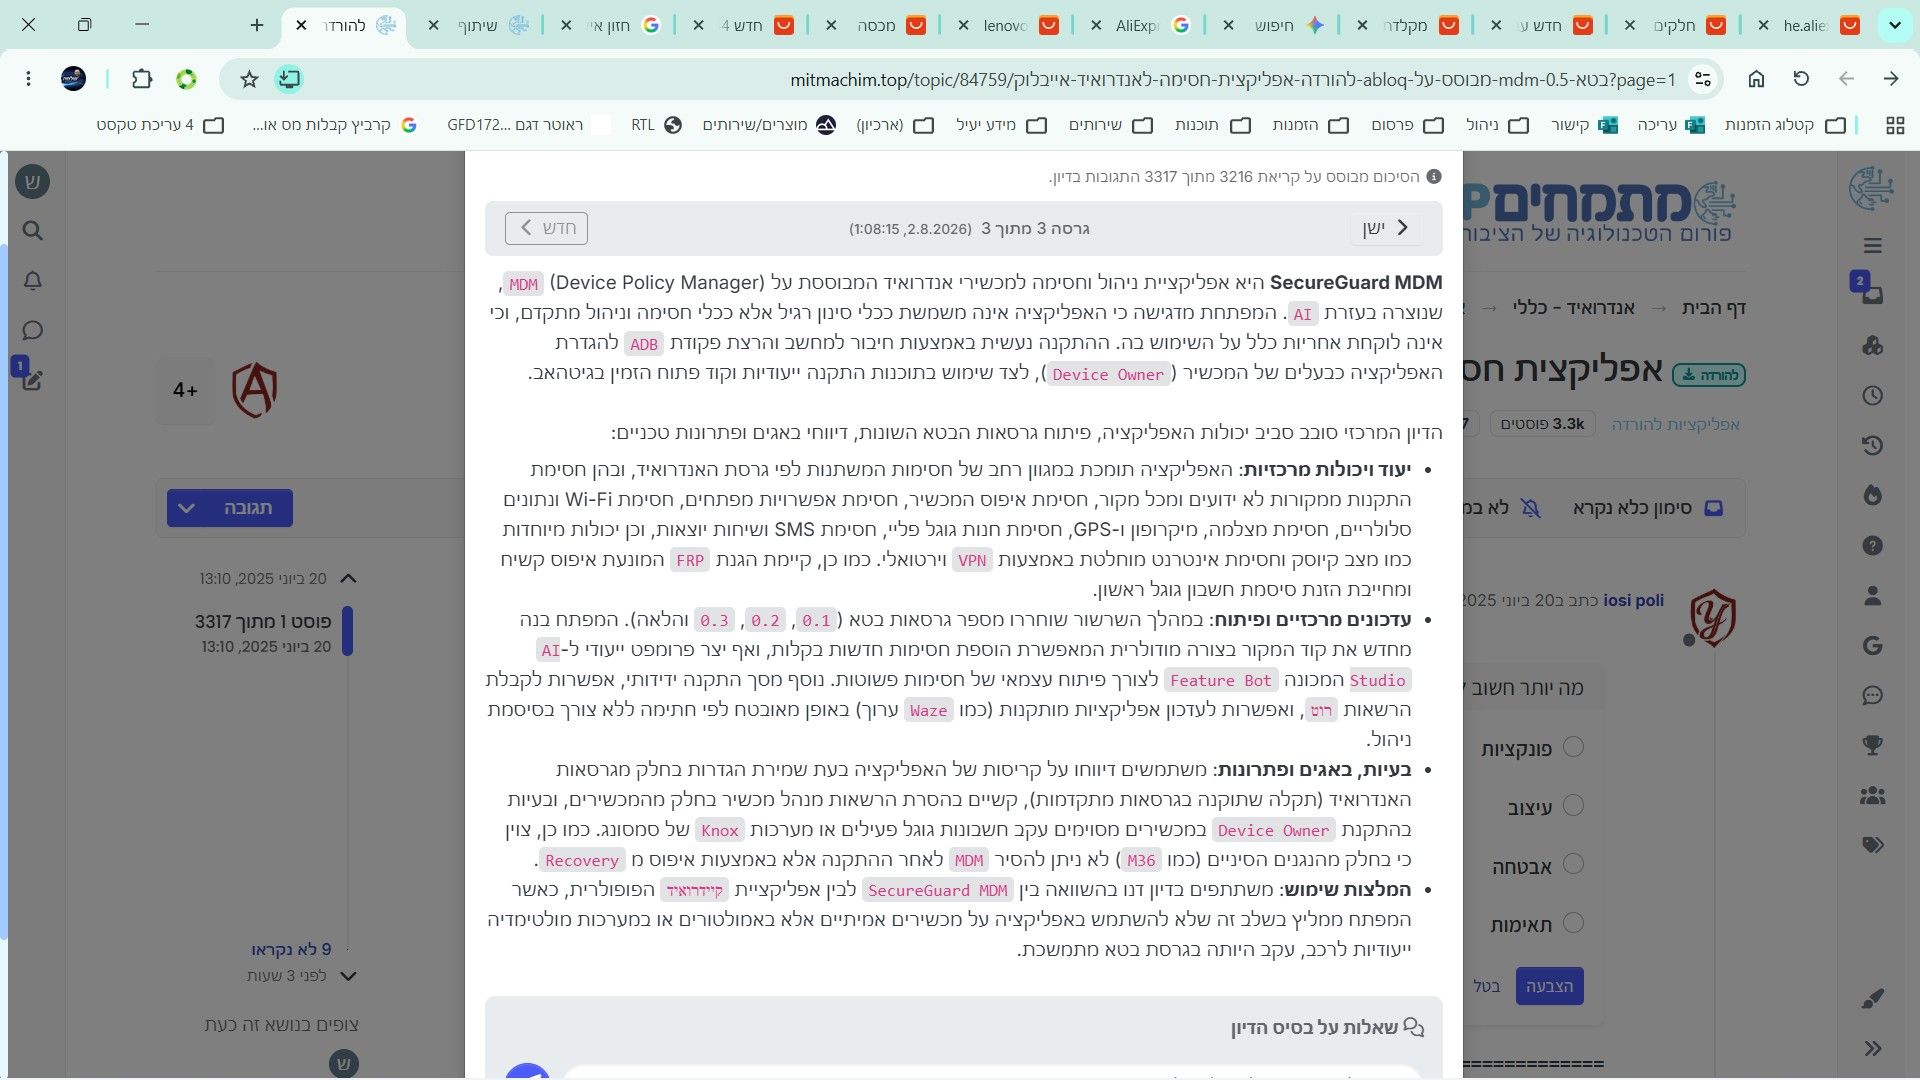The height and width of the screenshot is (1080, 1920).
Task: Click the post timeline scroll handle
Action: pos(348,631)
